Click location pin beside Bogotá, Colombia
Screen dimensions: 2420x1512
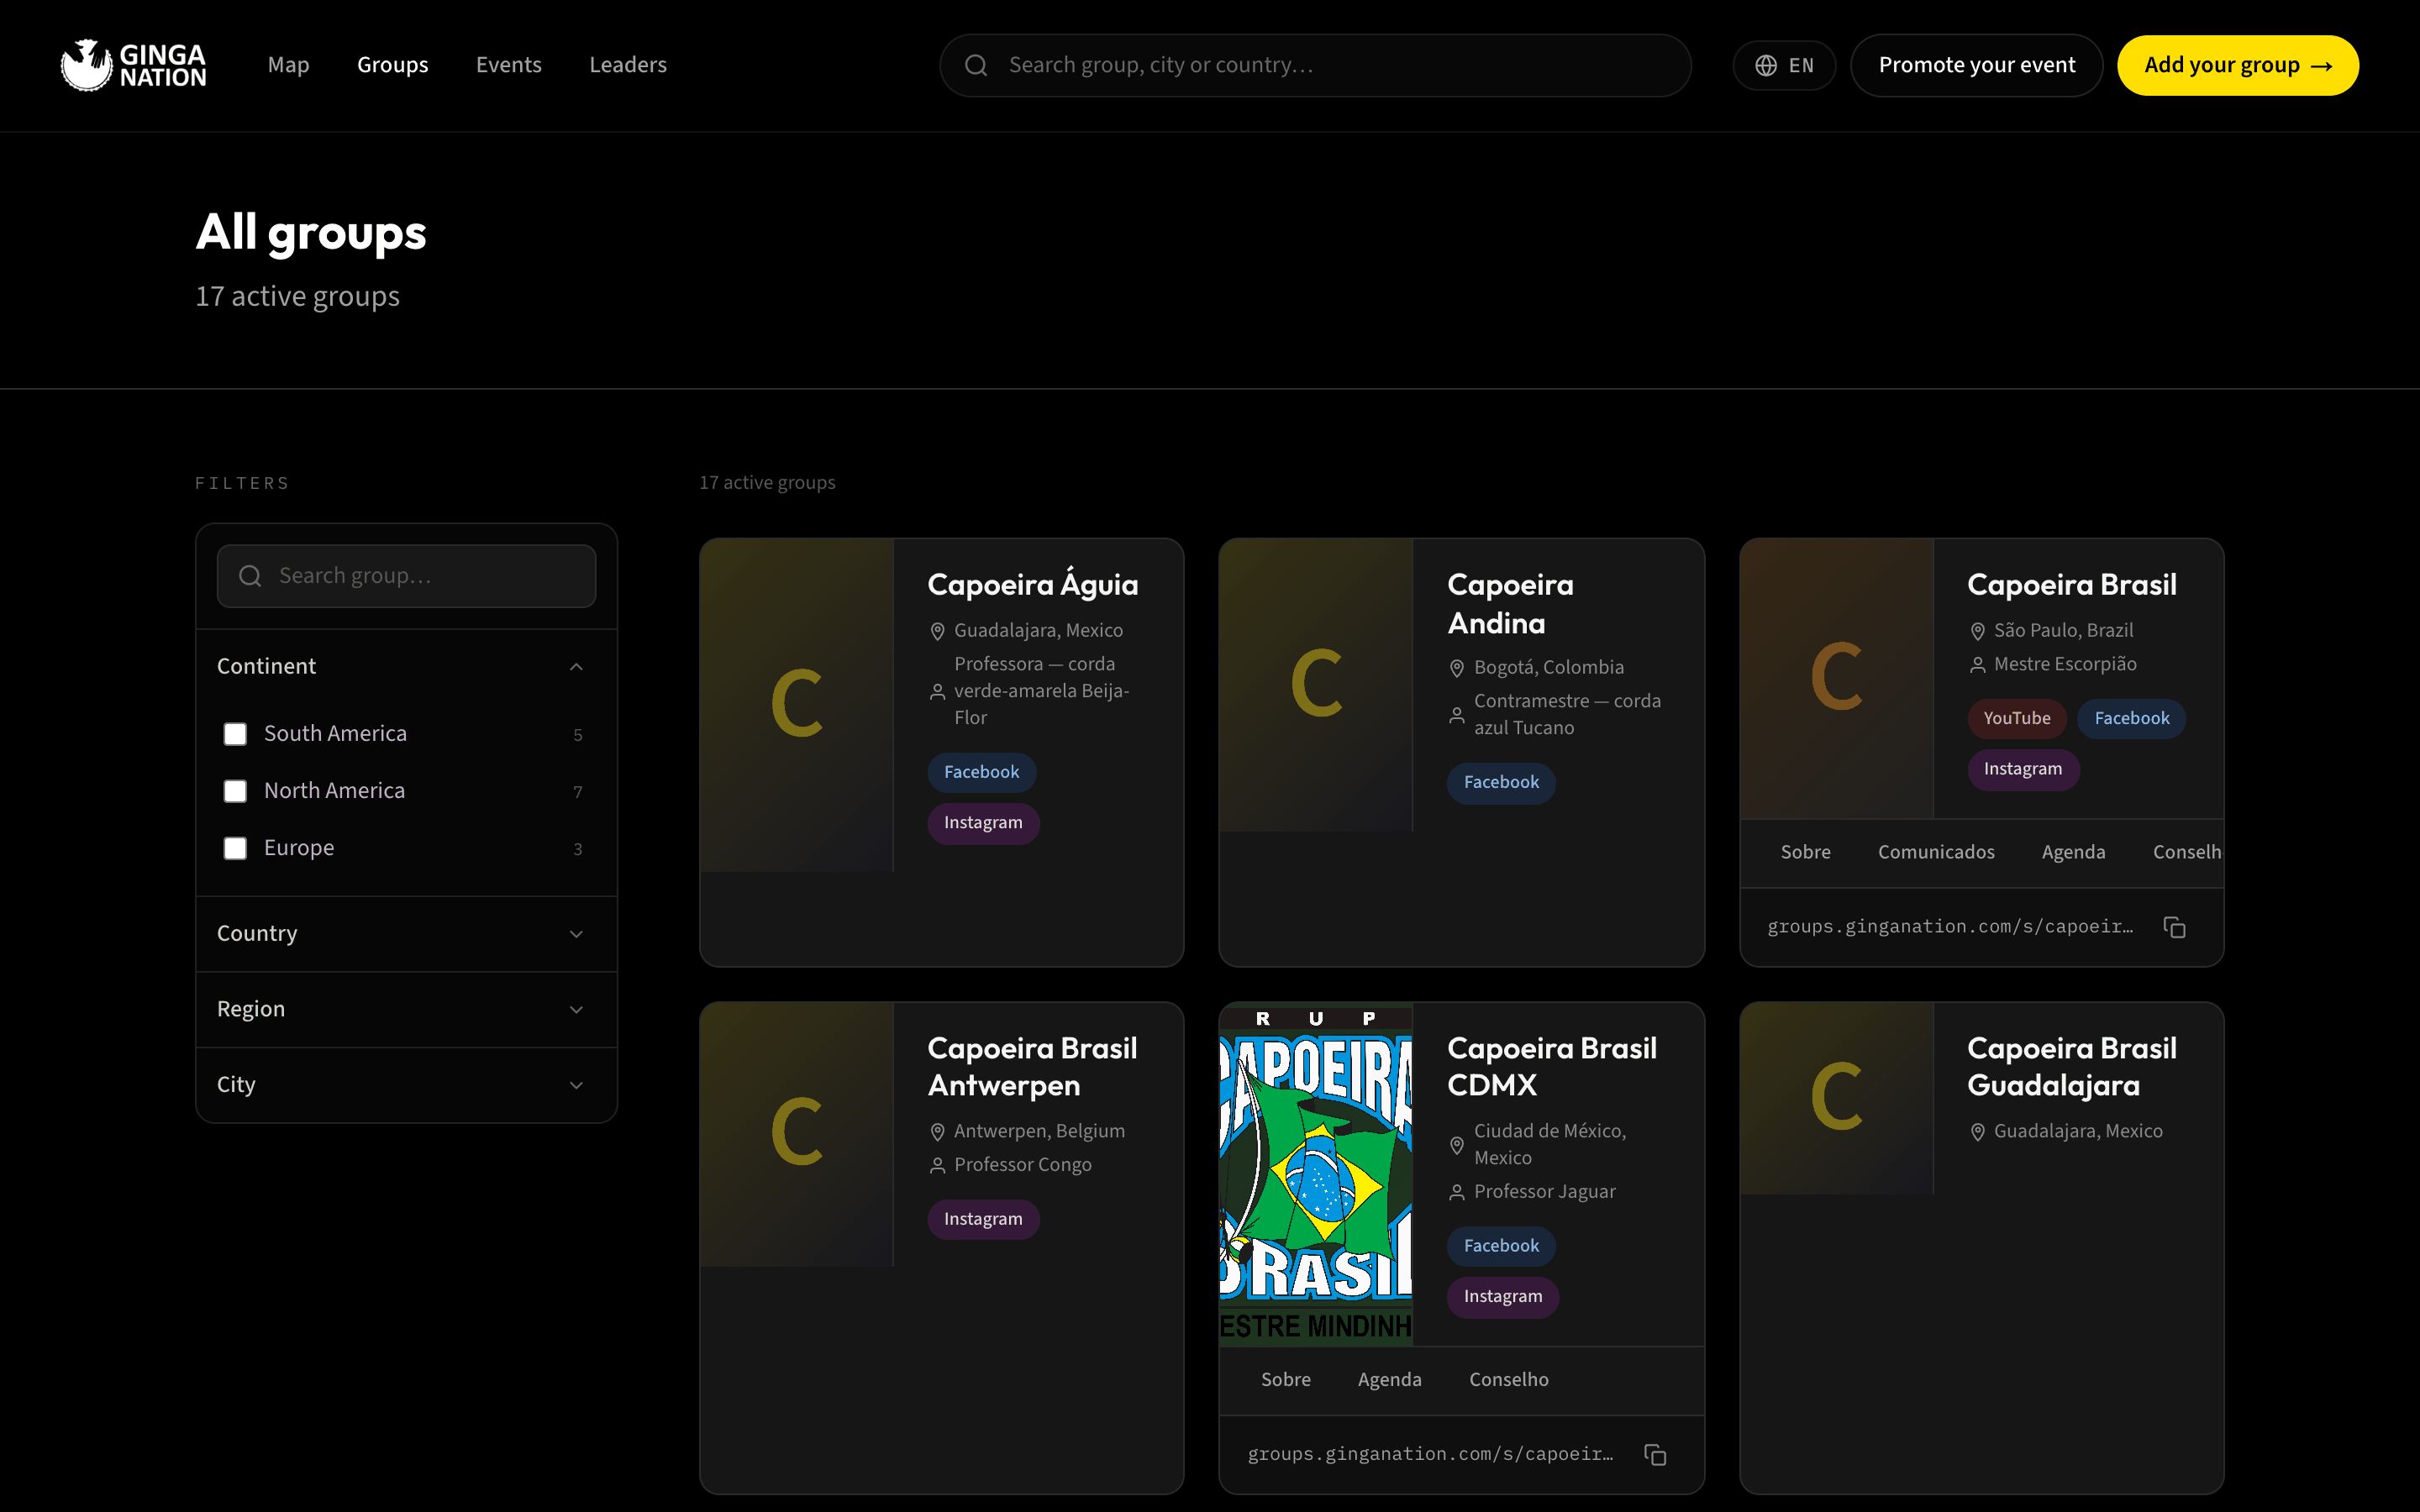tap(1457, 668)
